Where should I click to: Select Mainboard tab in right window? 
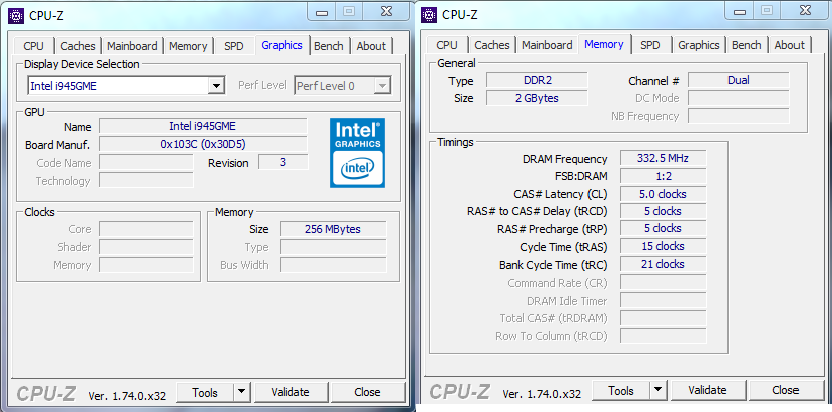[547, 45]
